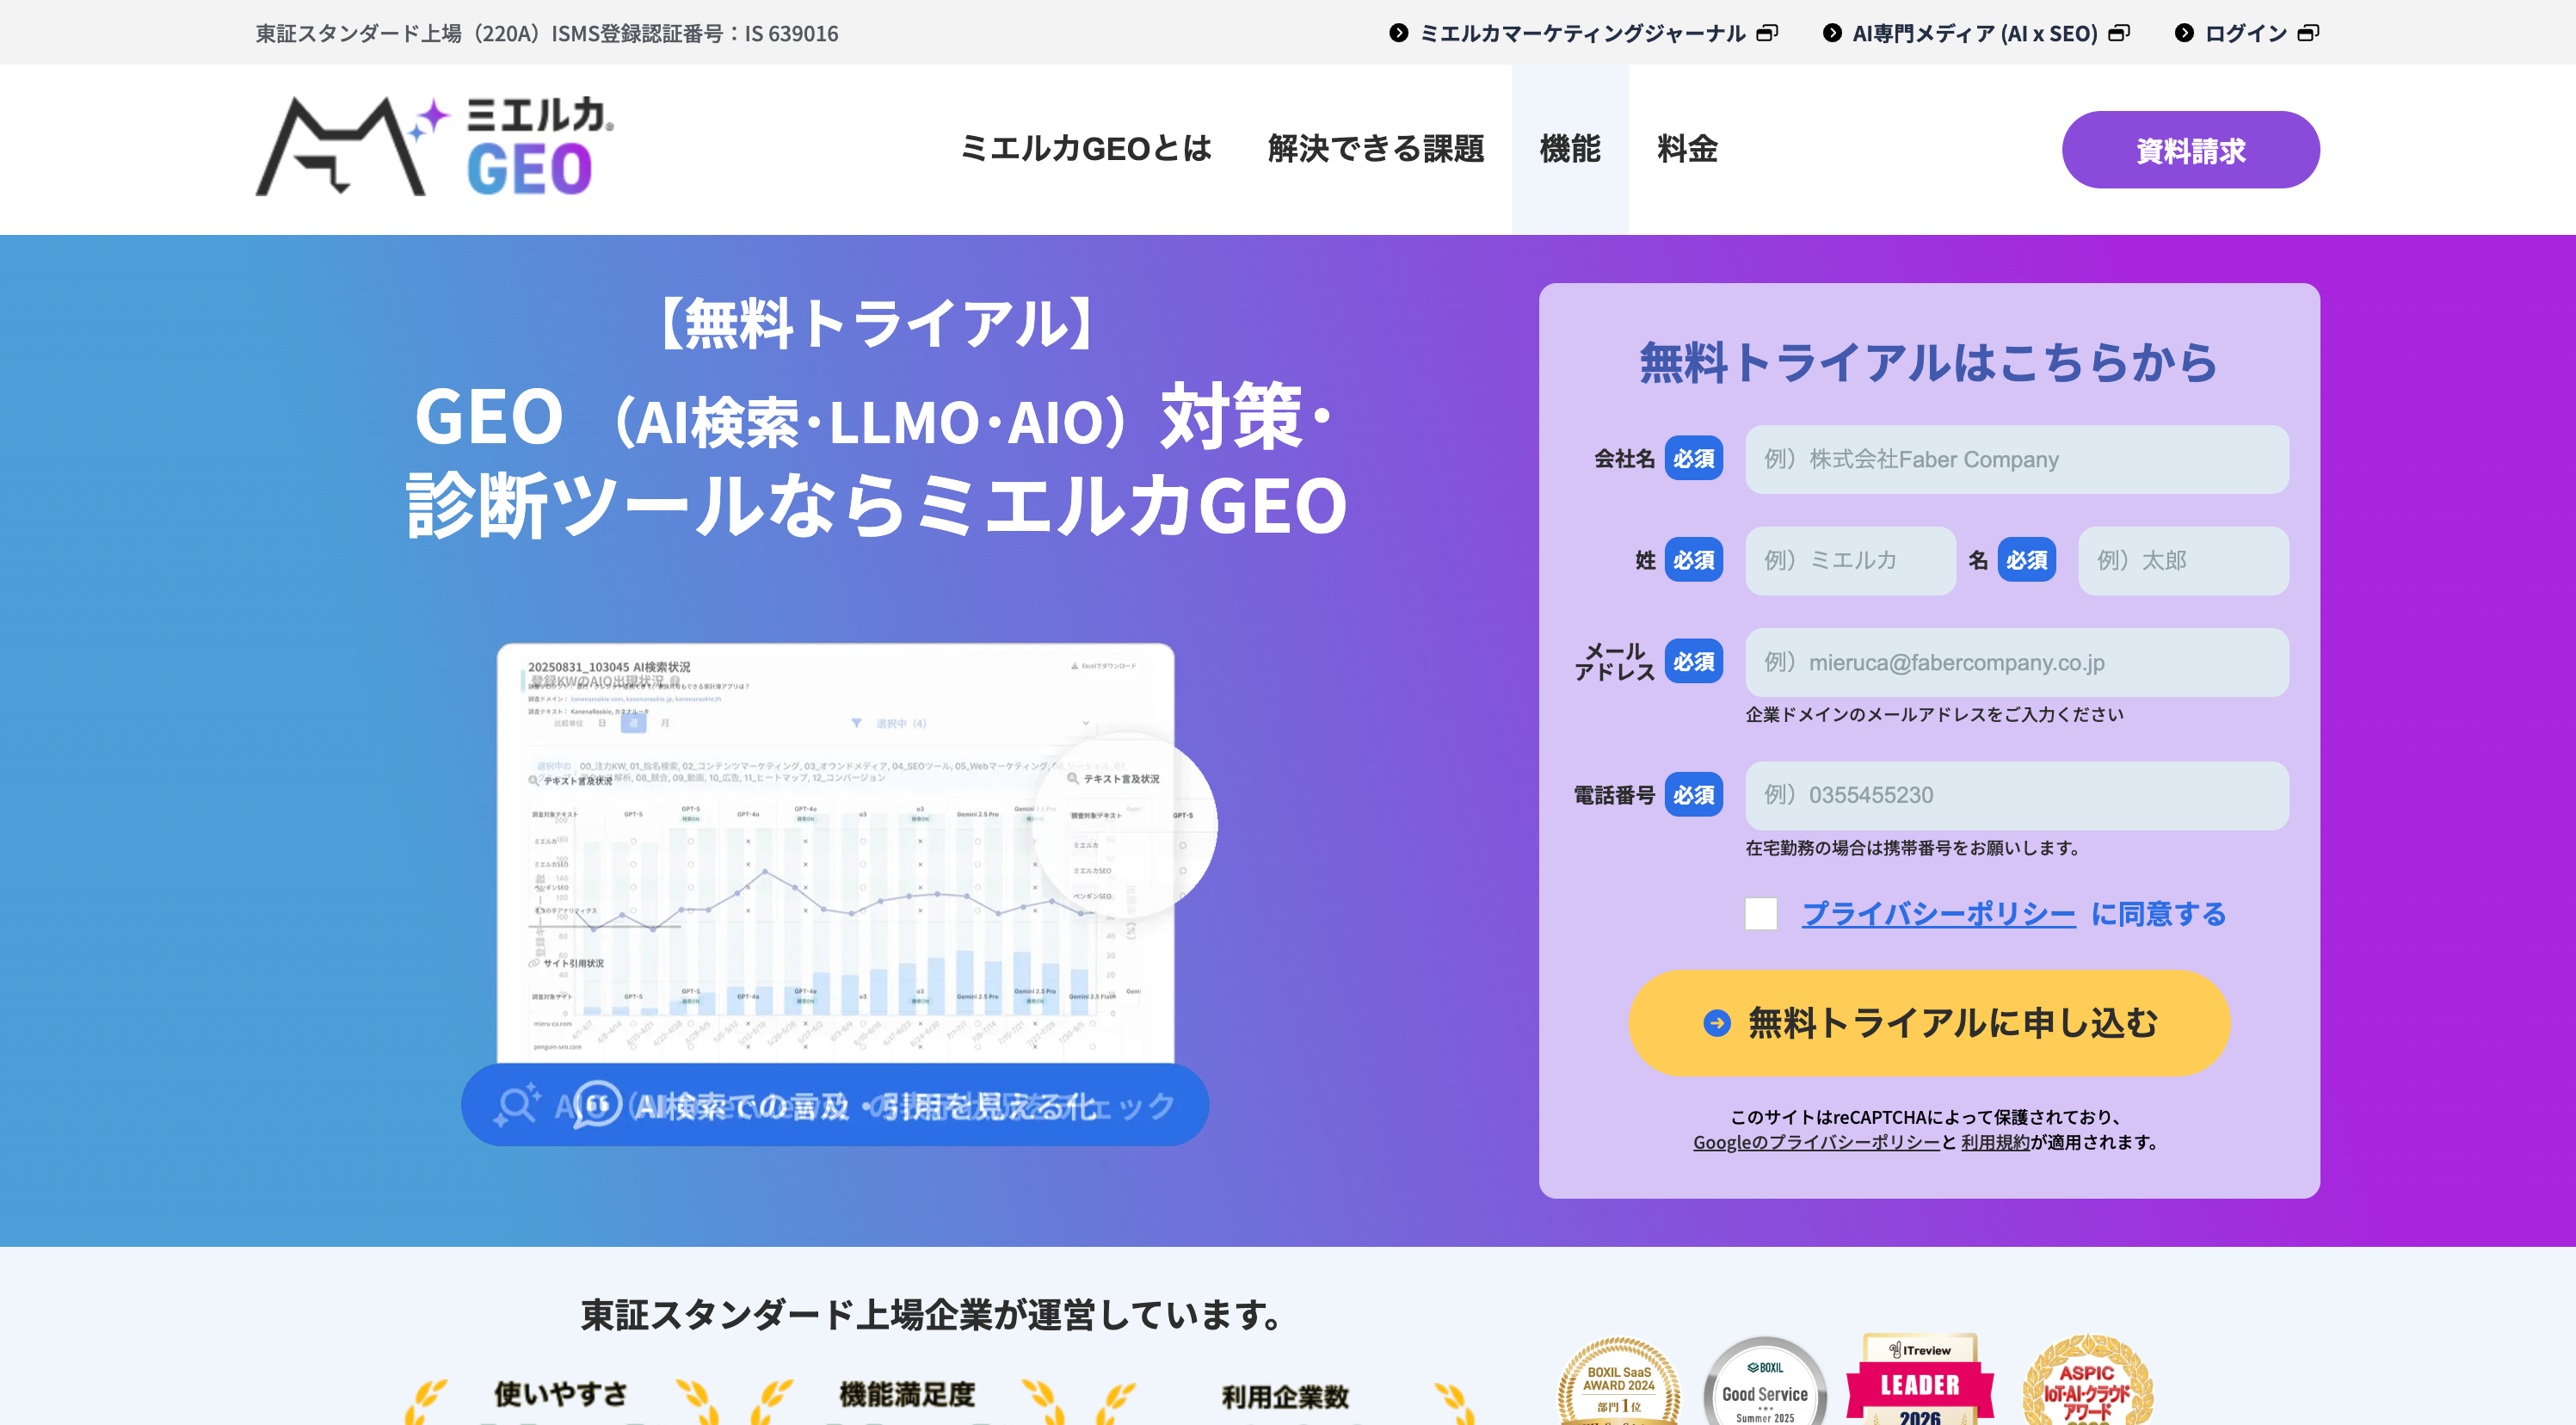The image size is (2576, 1425).
Task: Focus the 名 input field
Action: click(2183, 560)
